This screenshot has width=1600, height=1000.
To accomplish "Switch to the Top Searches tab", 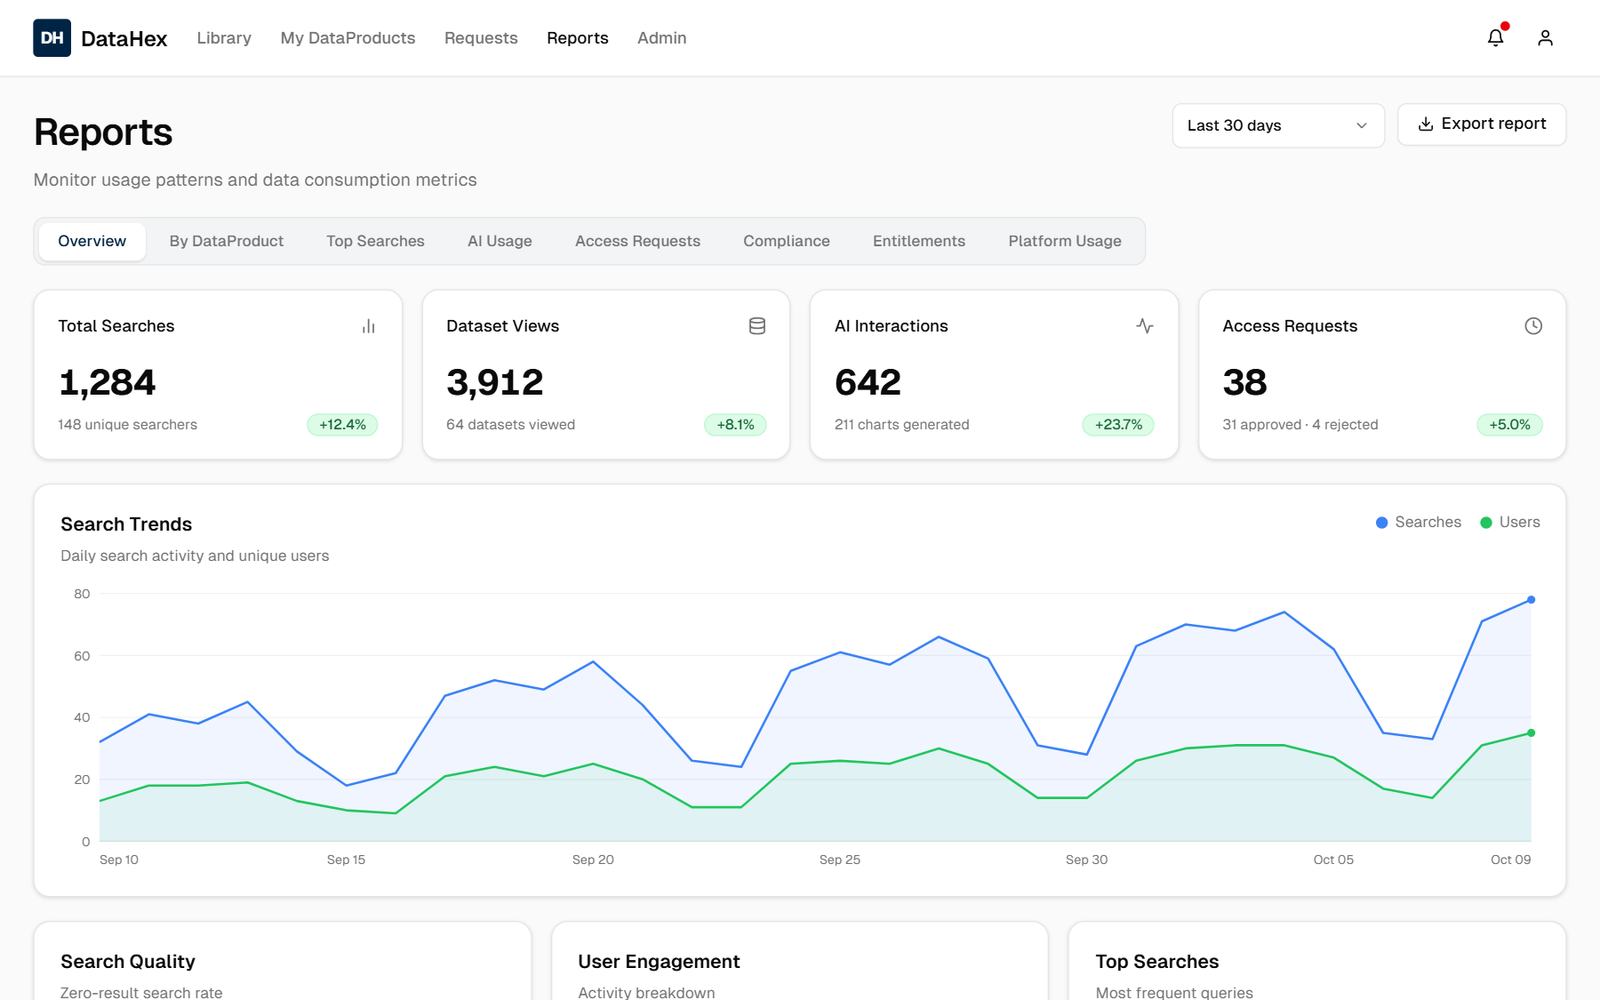I will point(375,241).
